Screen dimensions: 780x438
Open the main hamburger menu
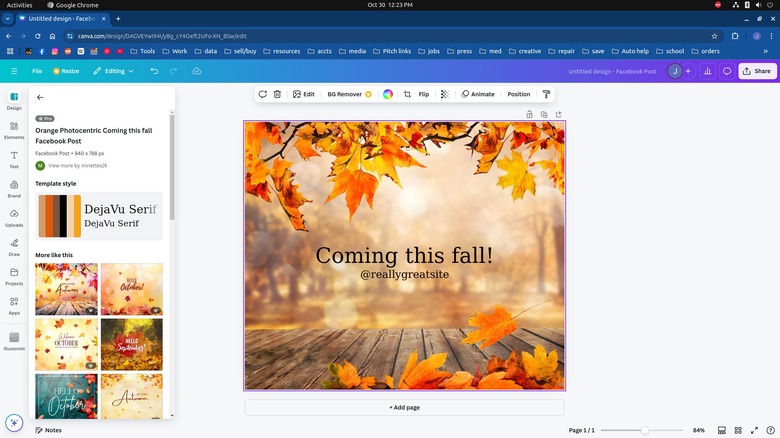click(14, 71)
